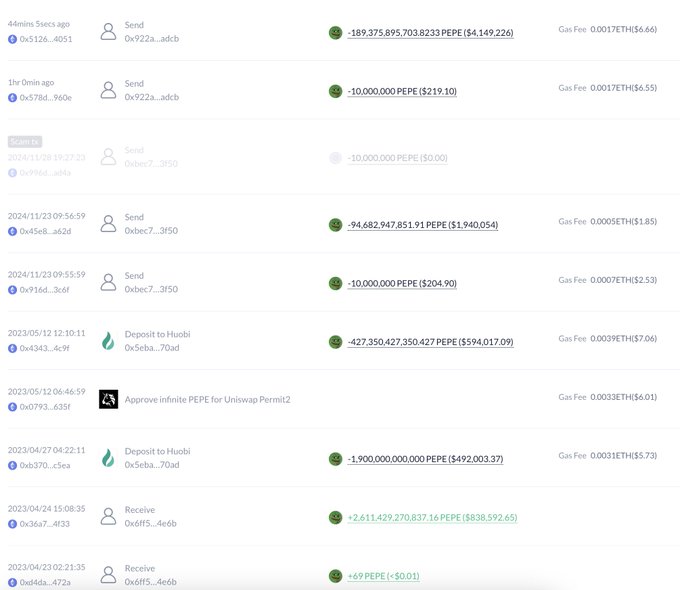
Task: Click user avatar in 1hr 0min ago row
Action: point(108,90)
